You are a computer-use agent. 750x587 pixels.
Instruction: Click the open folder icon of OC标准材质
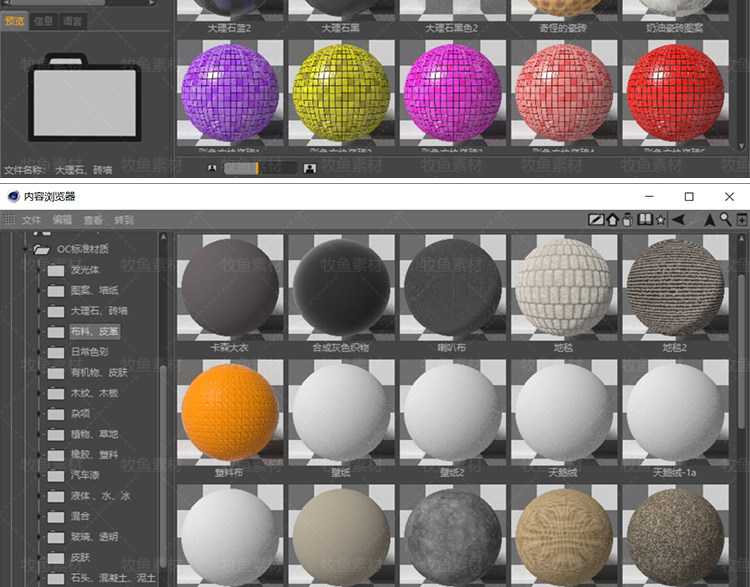click(x=42, y=249)
